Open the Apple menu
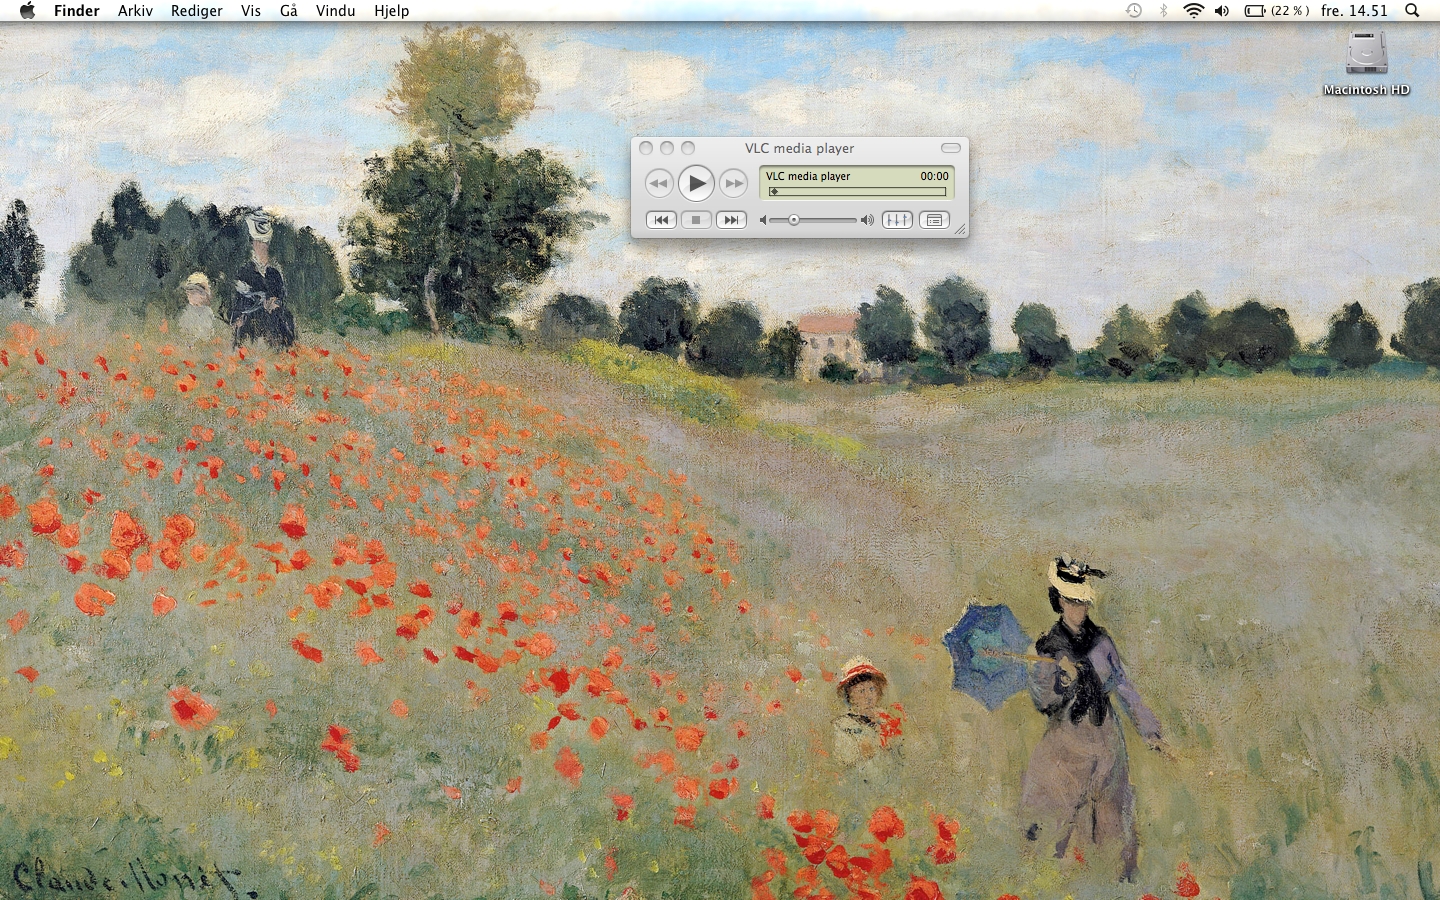The width and height of the screenshot is (1440, 900). click(27, 11)
